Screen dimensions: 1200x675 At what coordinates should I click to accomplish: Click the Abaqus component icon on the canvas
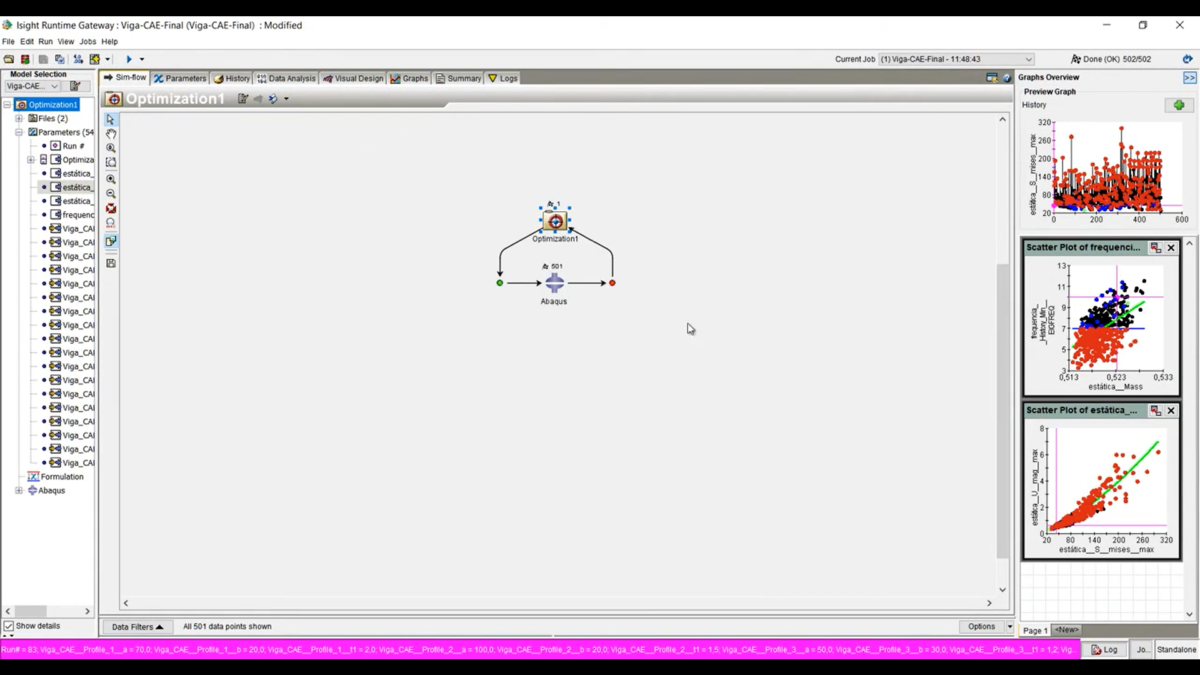pyautogui.click(x=554, y=284)
